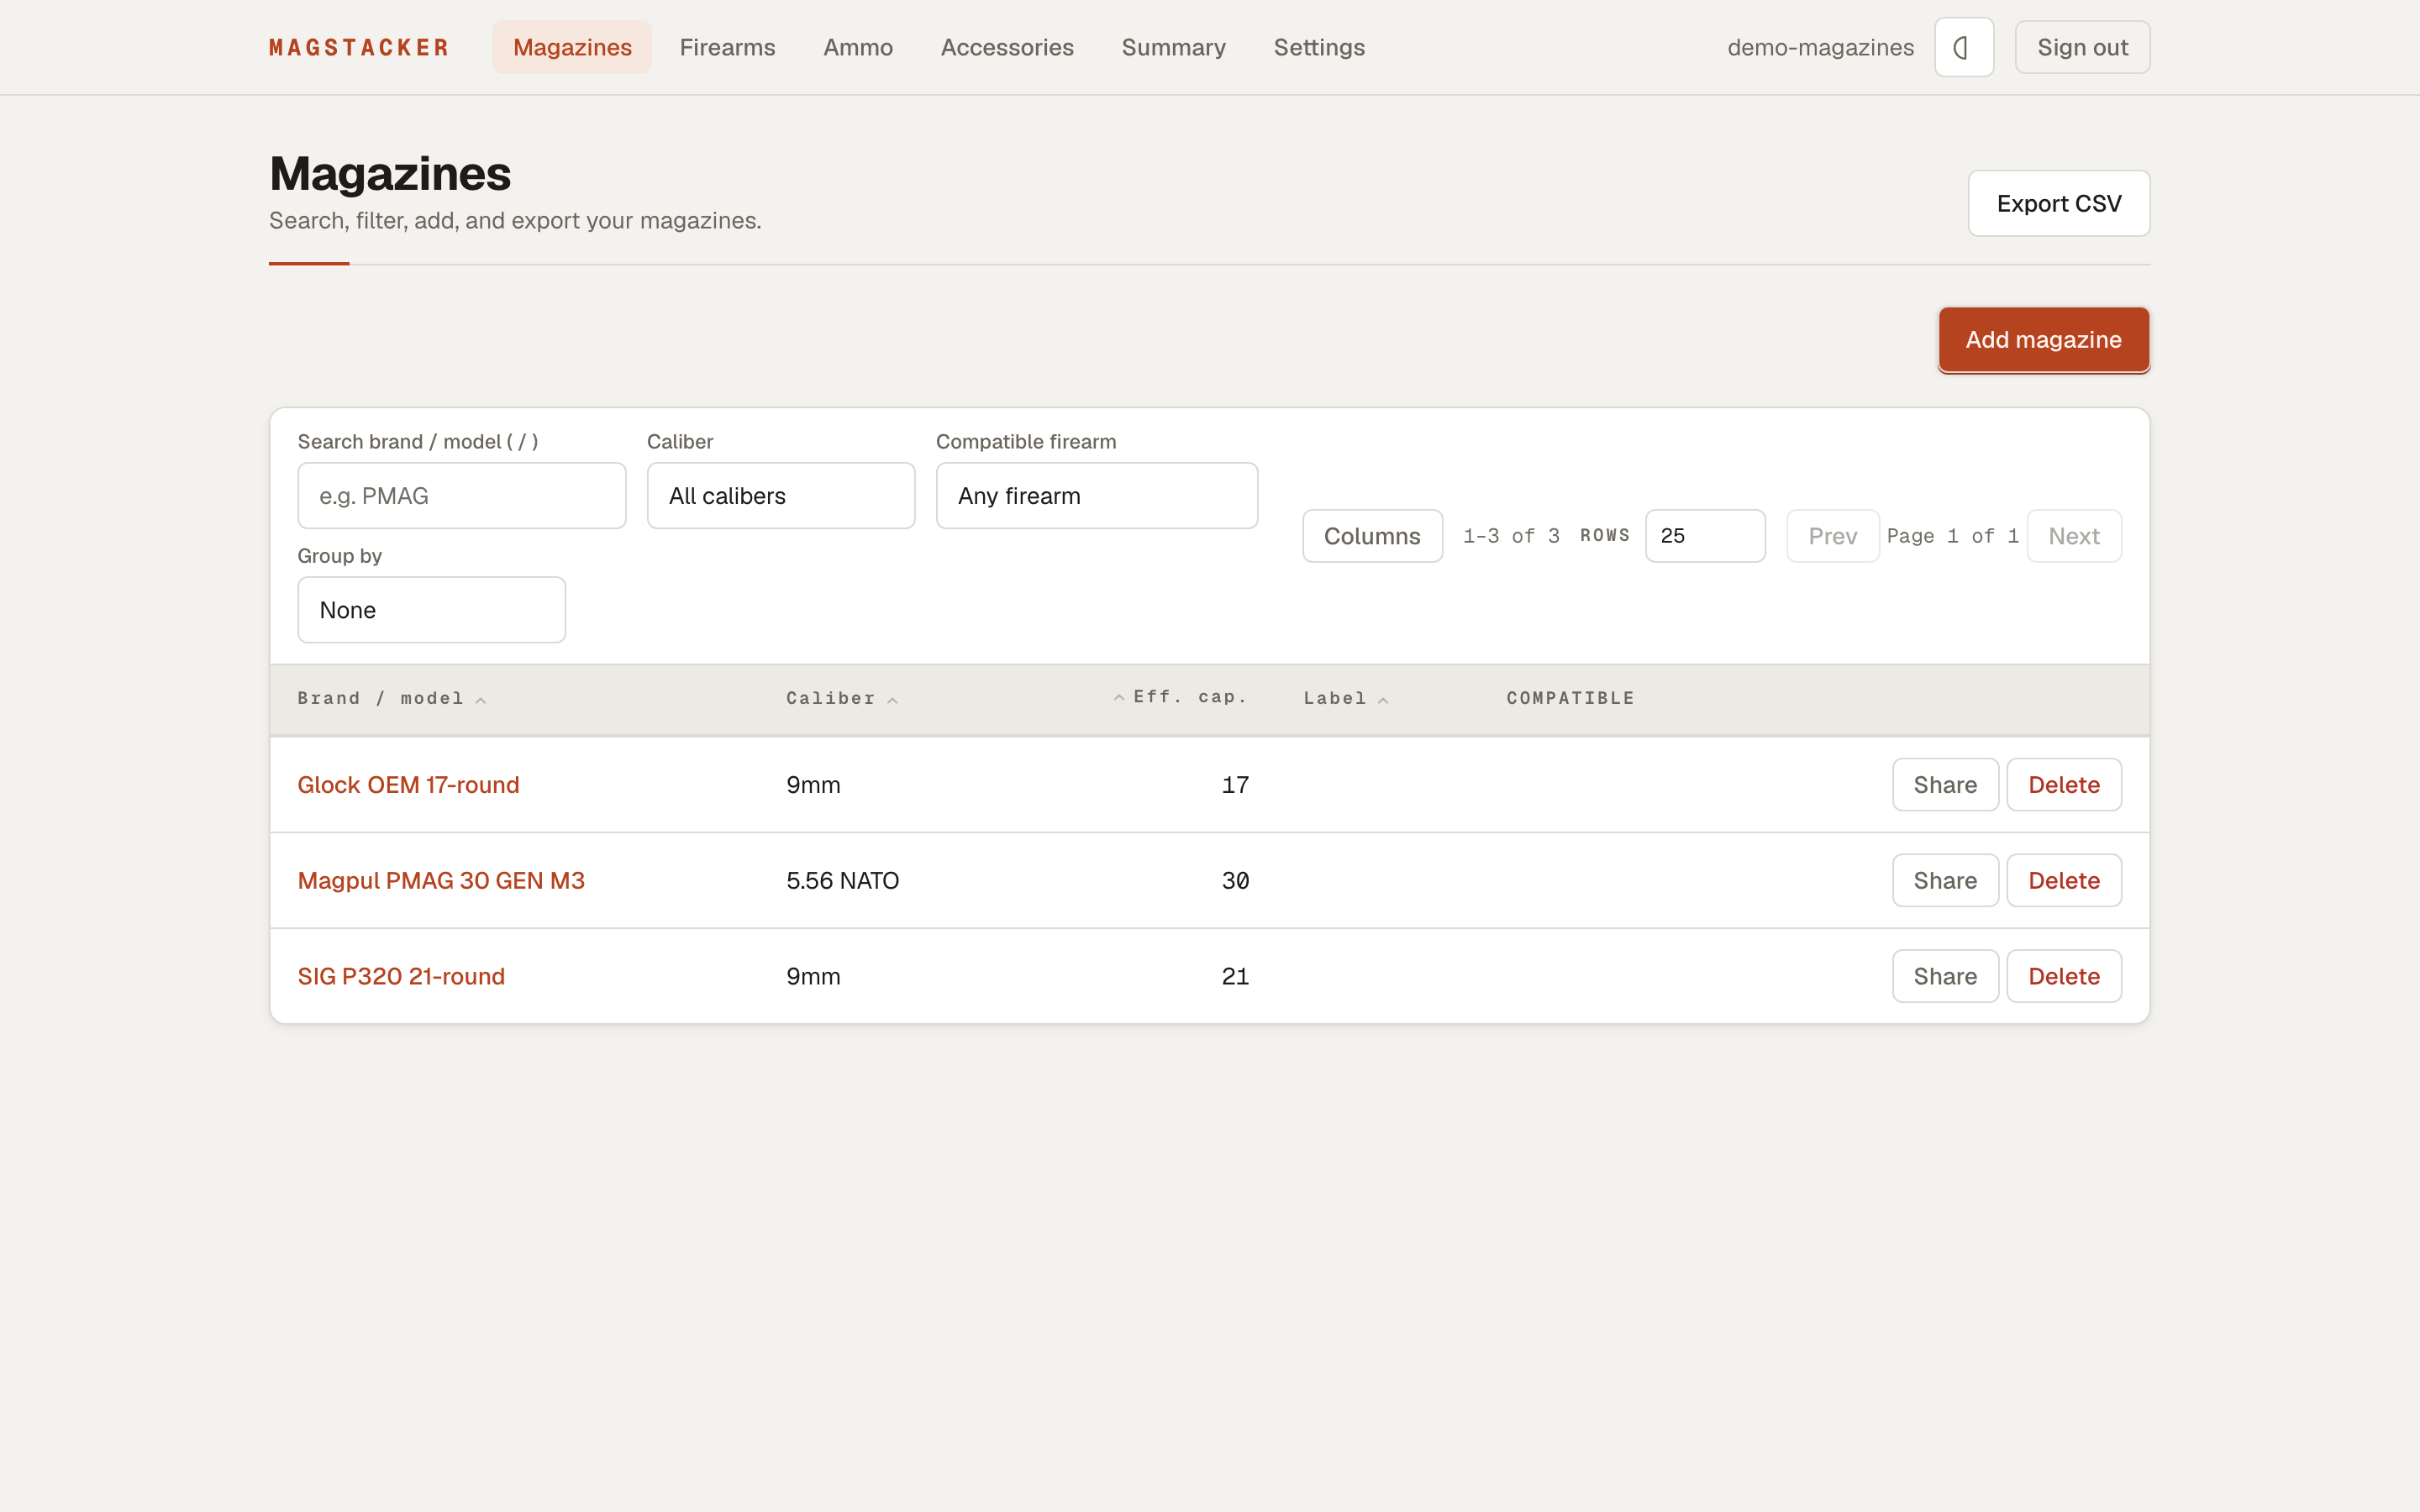Open the Compatible firearm dropdown
Image resolution: width=2420 pixels, height=1512 pixels.
pyautogui.click(x=1097, y=495)
